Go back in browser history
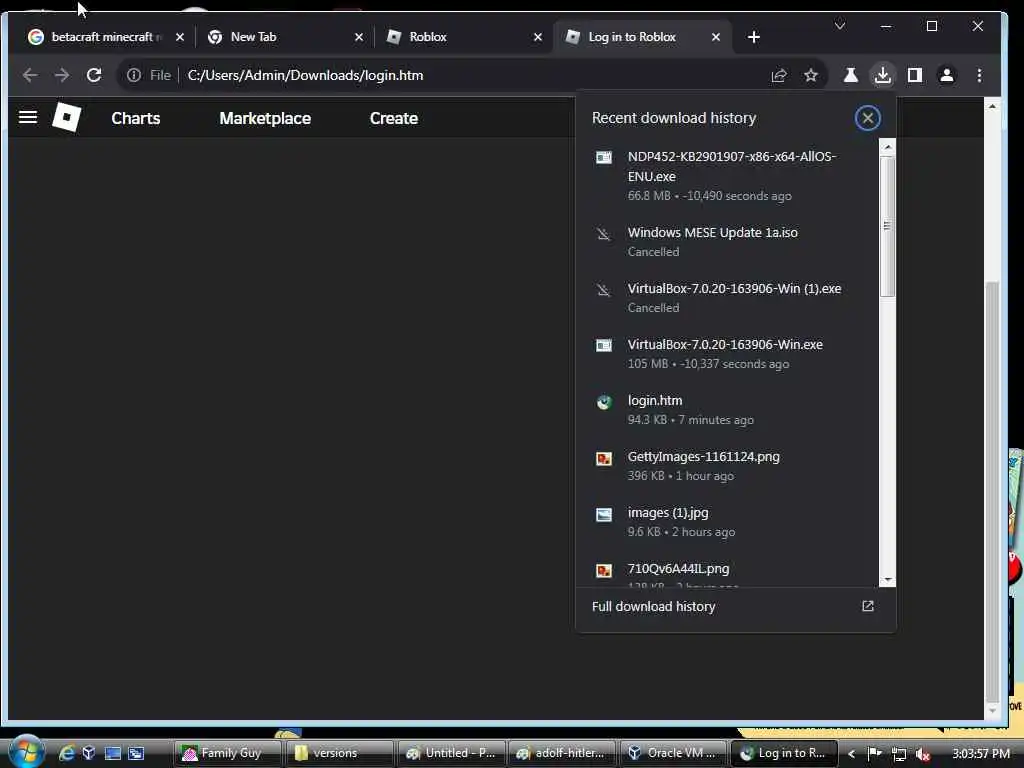 click(30, 75)
